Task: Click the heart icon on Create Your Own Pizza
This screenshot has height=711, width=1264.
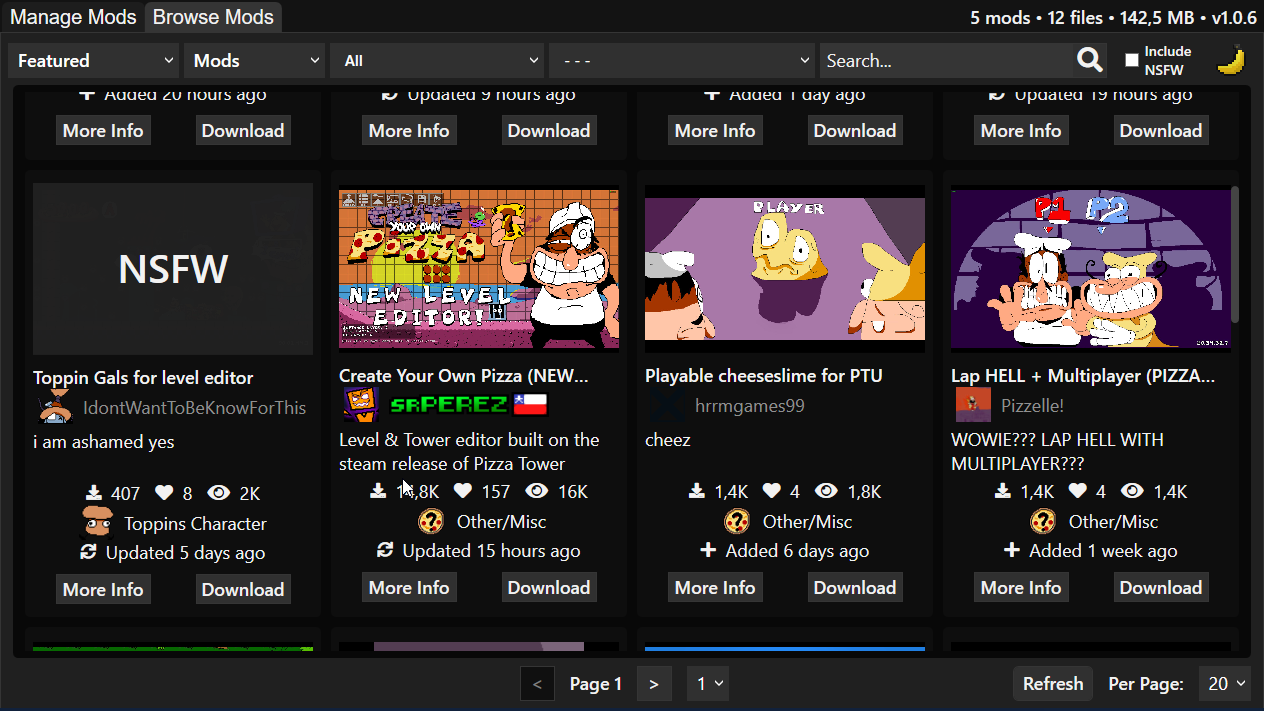Action: point(463,491)
